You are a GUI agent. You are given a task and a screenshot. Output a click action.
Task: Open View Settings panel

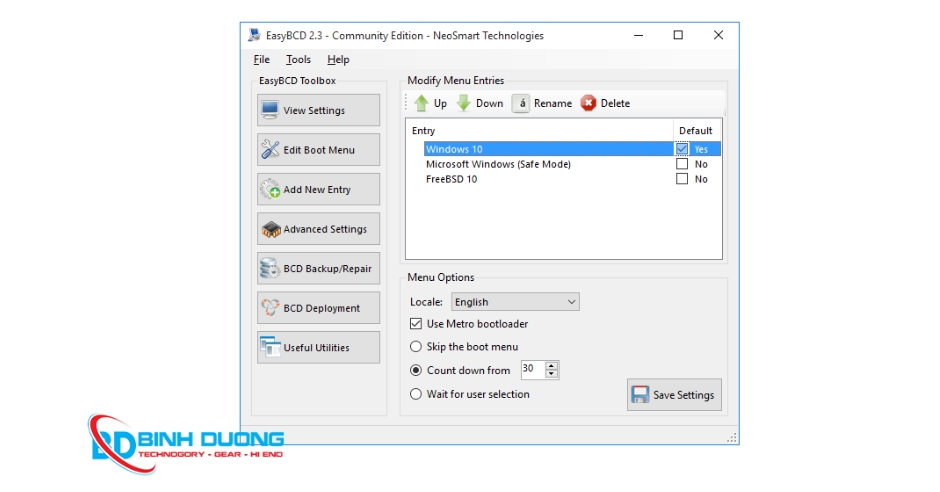(318, 110)
